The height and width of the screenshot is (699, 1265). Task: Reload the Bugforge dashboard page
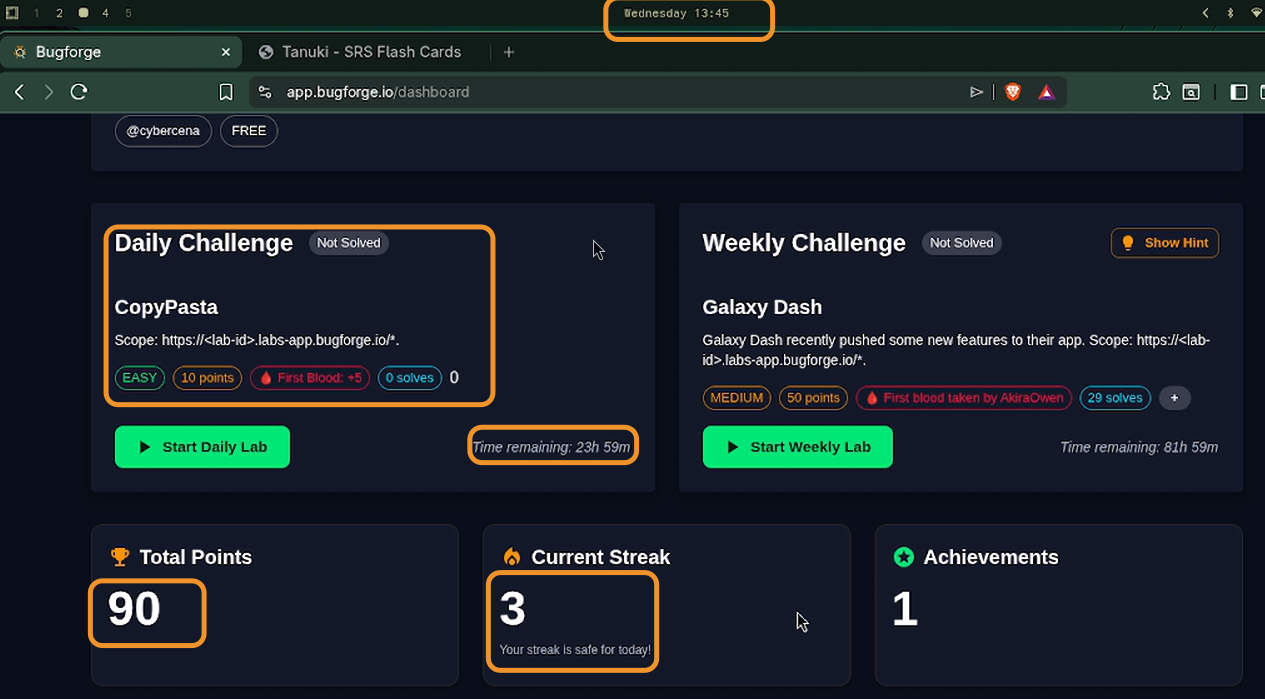click(x=79, y=92)
